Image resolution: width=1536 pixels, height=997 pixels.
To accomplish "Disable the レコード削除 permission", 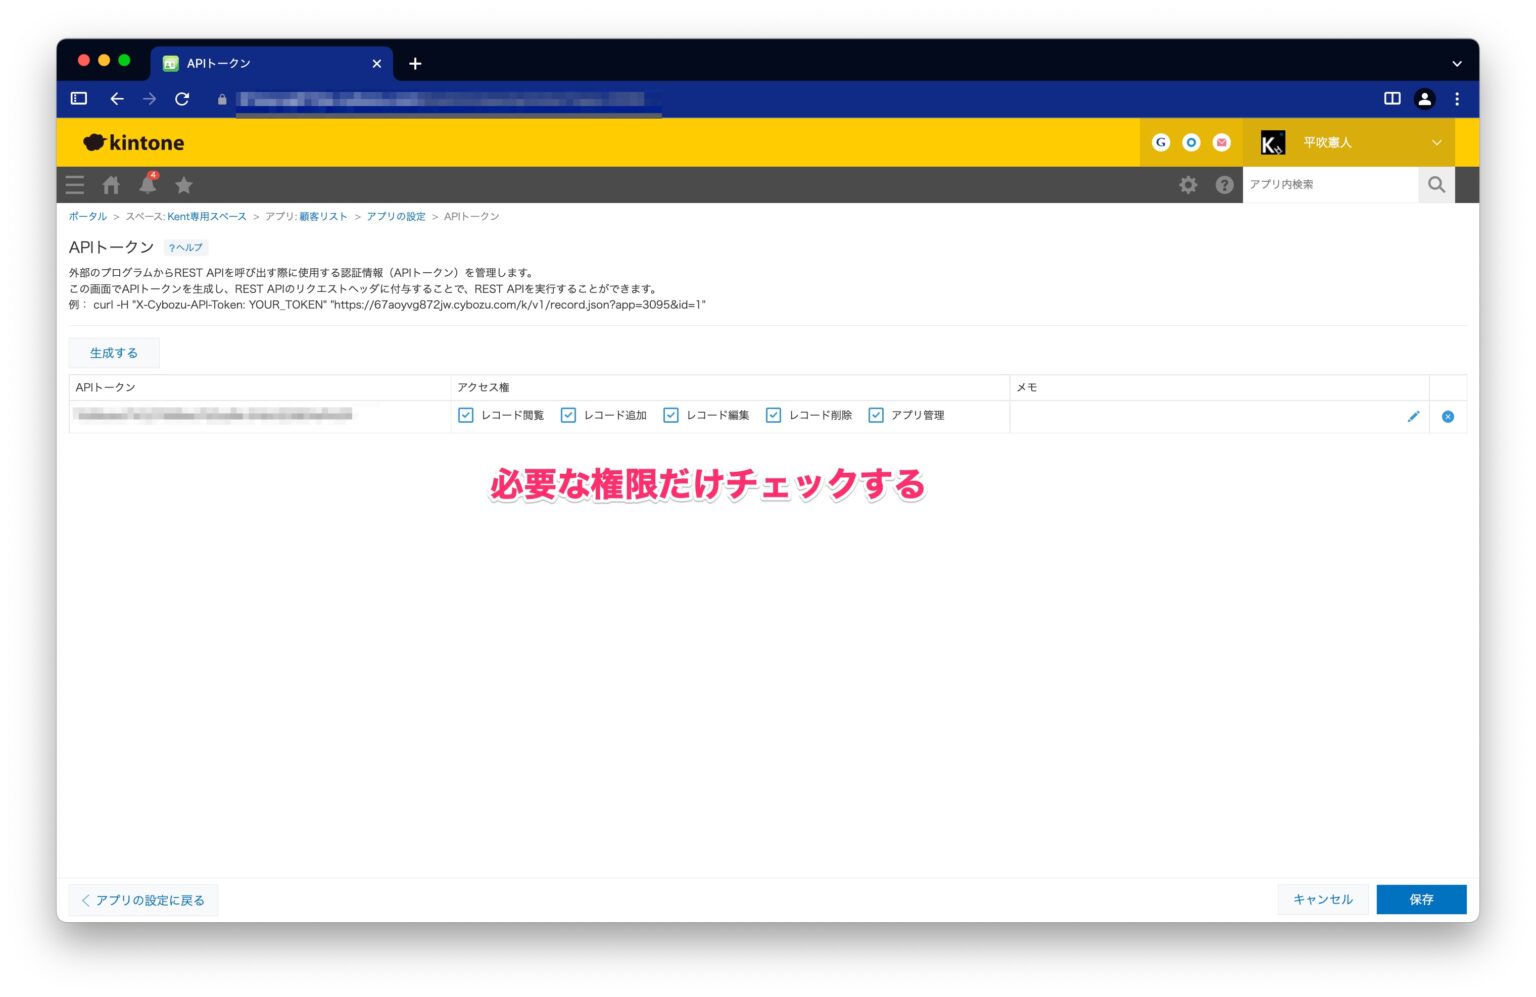I will coord(773,414).
